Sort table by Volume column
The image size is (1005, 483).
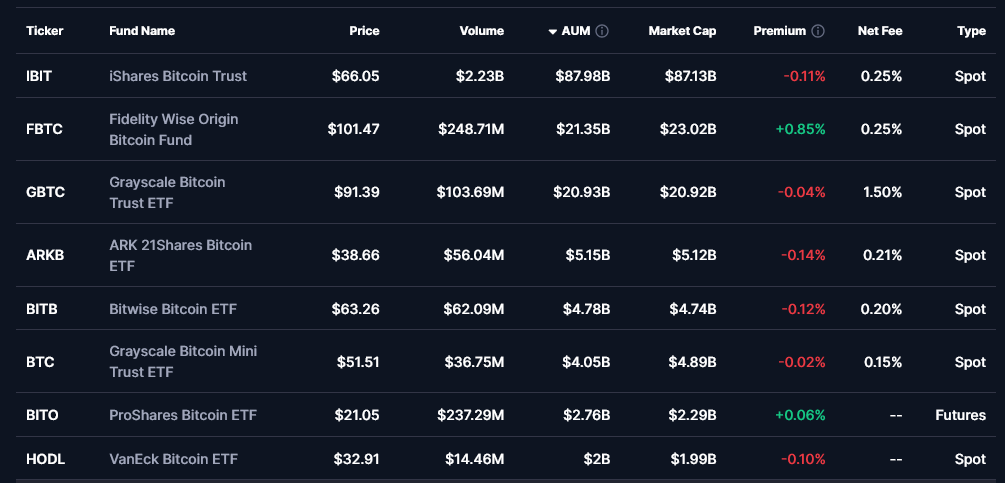481,31
